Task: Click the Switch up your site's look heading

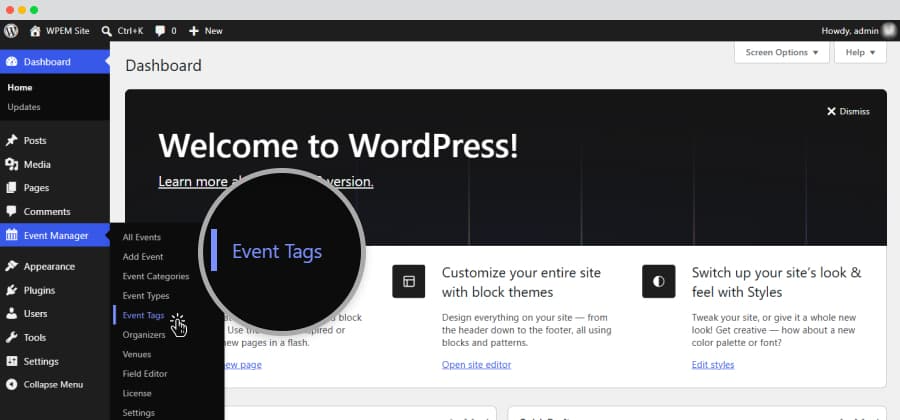Action: click(x=777, y=282)
